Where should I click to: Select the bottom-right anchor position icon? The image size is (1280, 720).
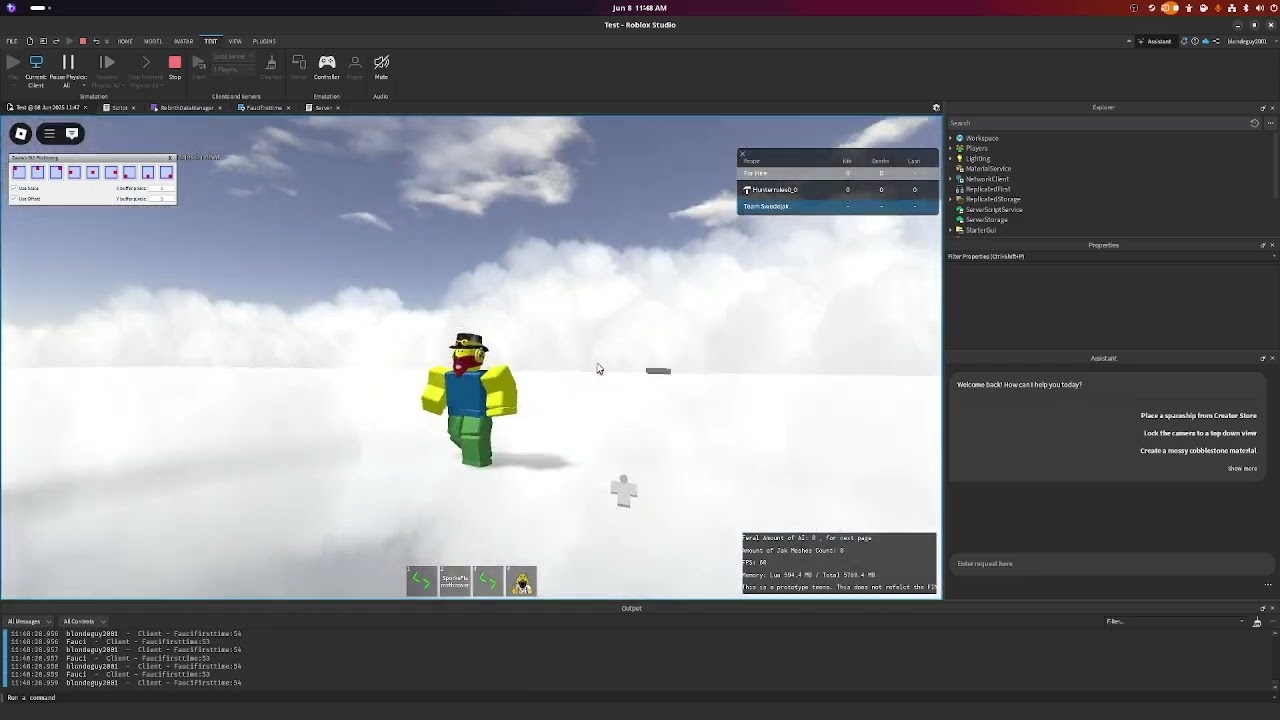point(166,173)
